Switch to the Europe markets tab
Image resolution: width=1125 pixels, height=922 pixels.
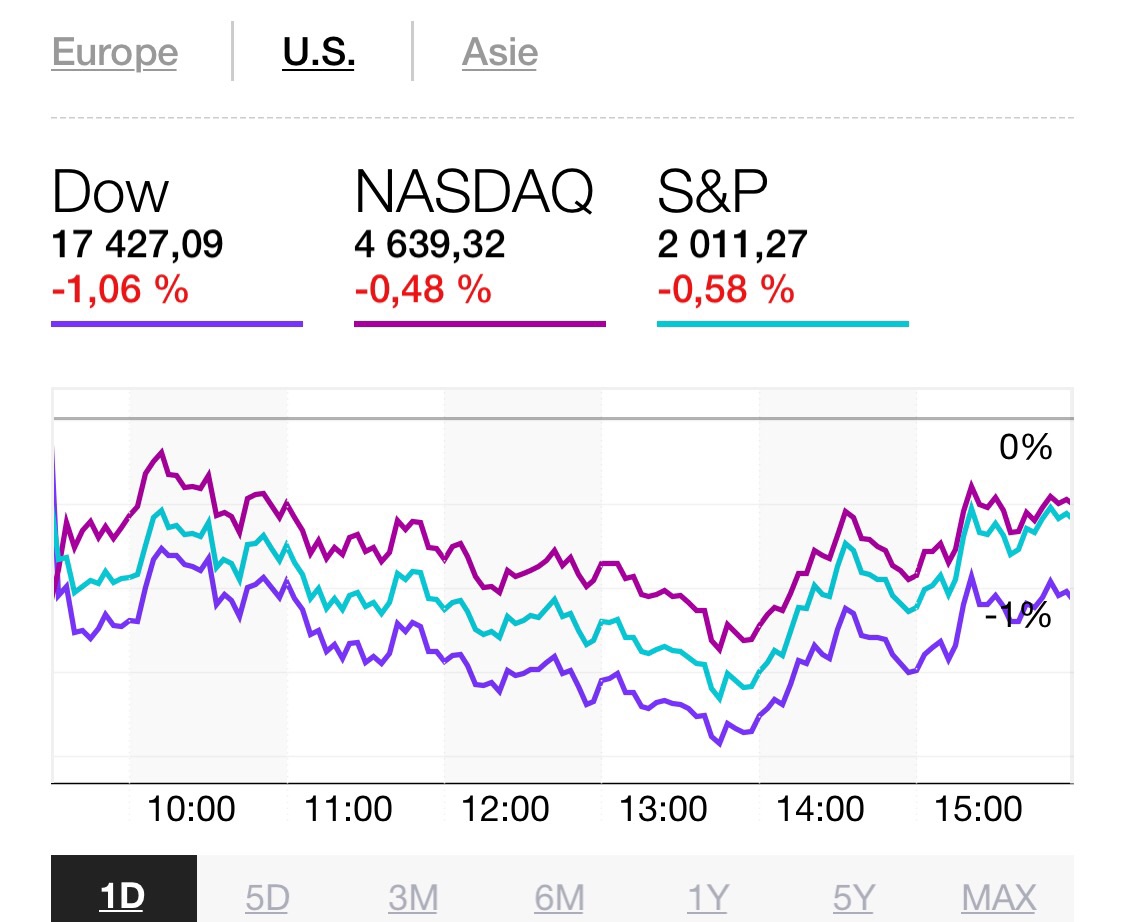pos(114,52)
